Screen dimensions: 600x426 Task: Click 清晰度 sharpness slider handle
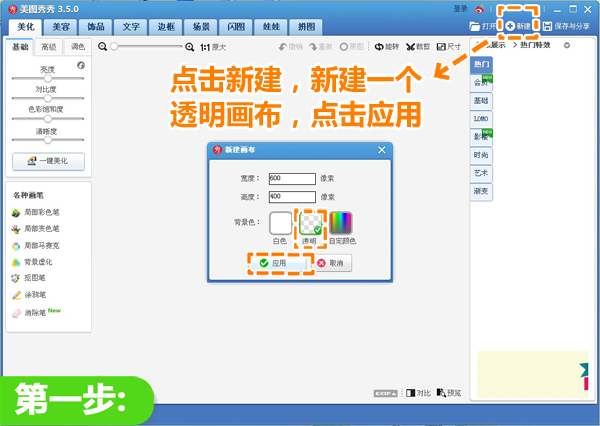(48, 140)
